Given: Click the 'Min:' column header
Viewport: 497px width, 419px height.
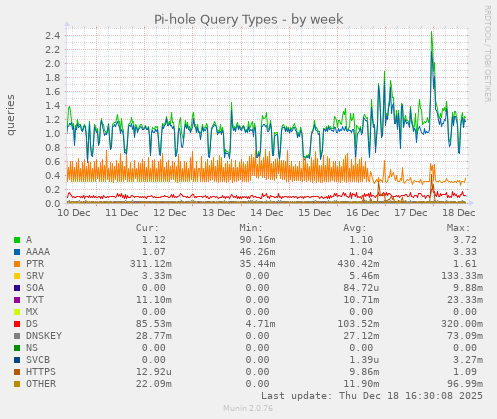Looking at the screenshot, I should pos(251,228).
